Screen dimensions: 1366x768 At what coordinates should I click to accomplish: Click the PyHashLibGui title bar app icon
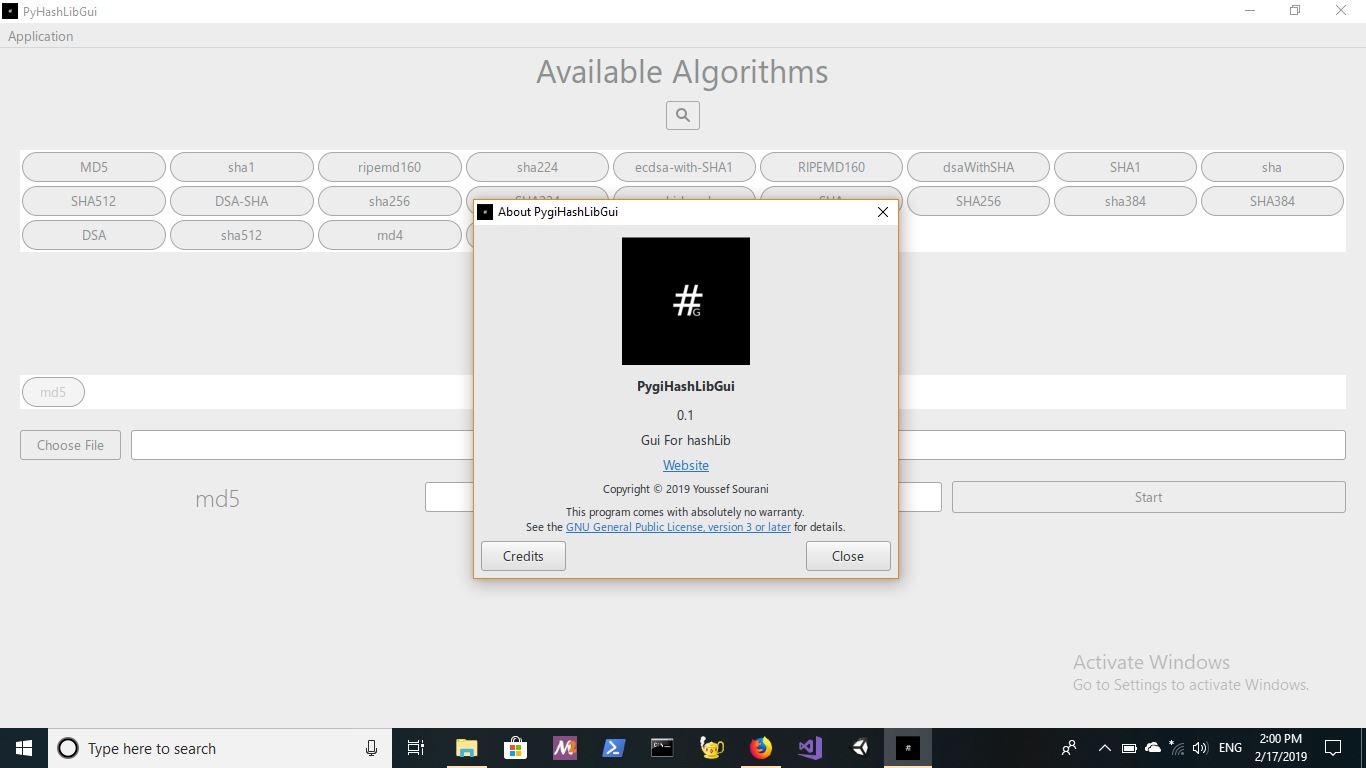tap(10, 11)
